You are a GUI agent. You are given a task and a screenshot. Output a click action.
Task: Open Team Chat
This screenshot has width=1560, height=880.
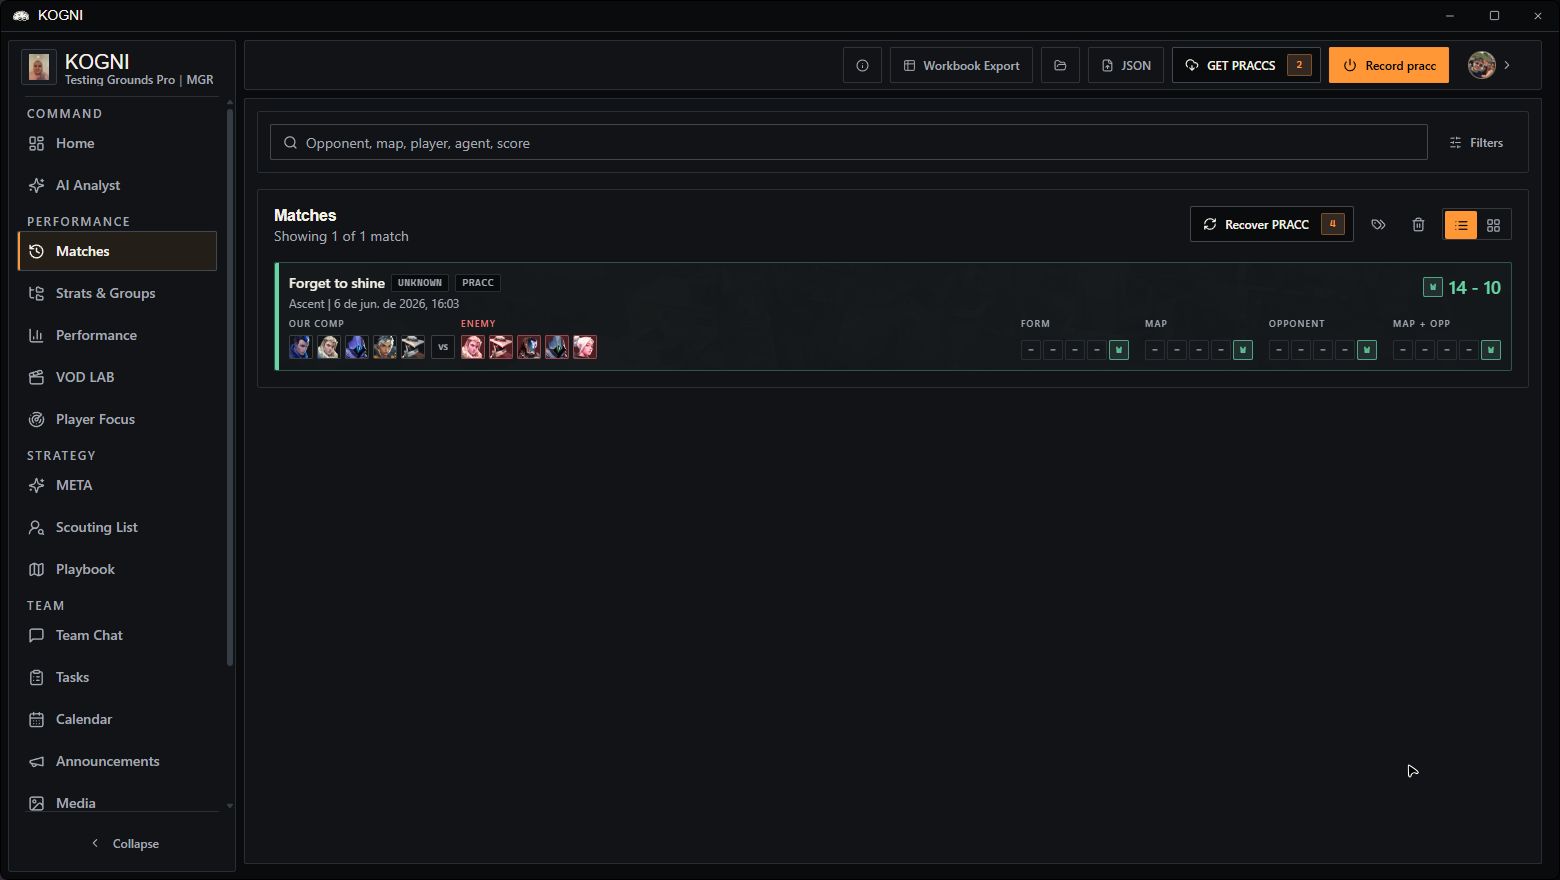[x=117, y=635]
